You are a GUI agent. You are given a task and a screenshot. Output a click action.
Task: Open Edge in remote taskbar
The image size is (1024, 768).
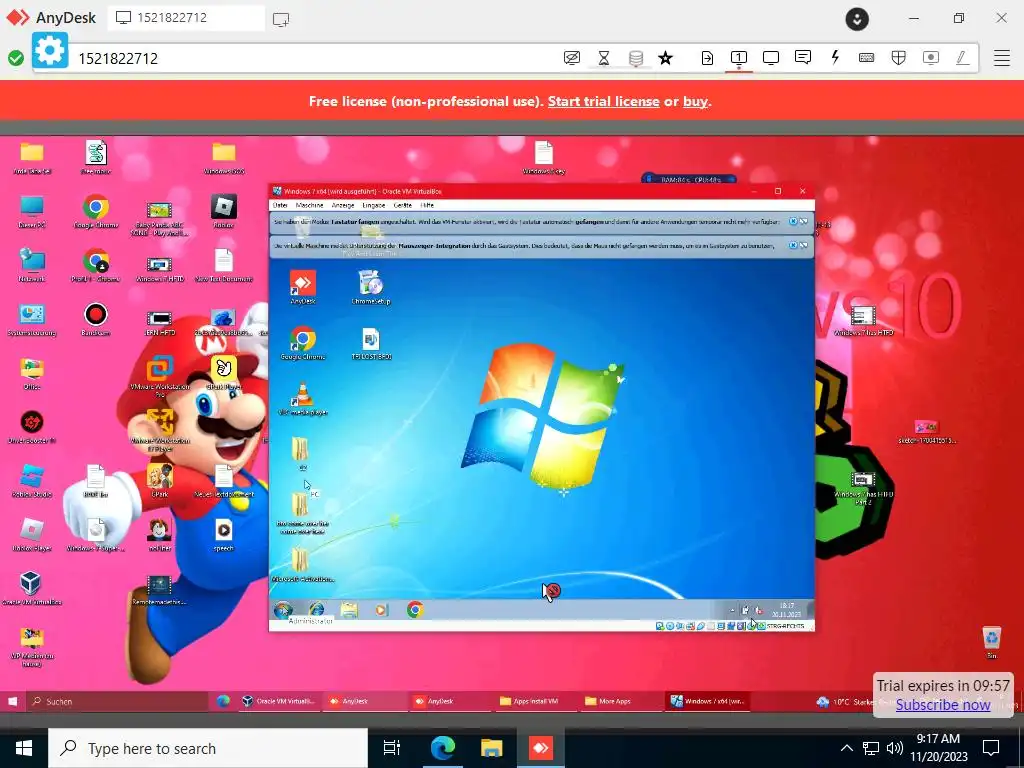pyautogui.click(x=223, y=701)
